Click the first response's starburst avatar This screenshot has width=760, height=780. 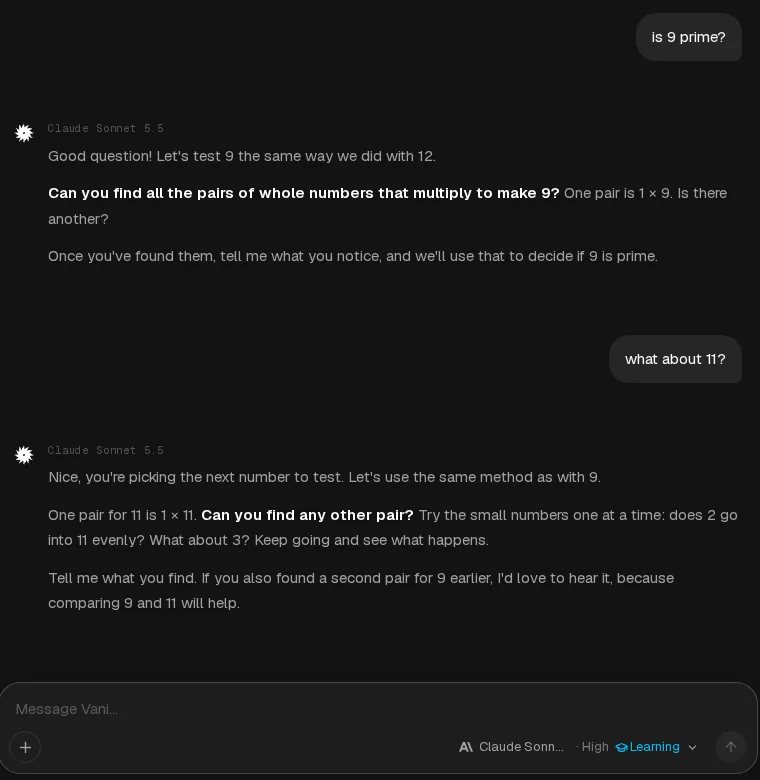pos(24,133)
